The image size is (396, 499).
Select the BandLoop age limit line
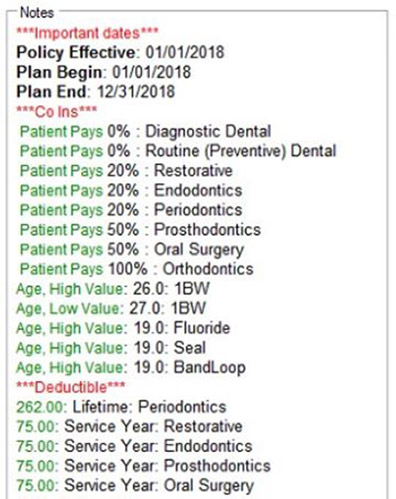(131, 367)
